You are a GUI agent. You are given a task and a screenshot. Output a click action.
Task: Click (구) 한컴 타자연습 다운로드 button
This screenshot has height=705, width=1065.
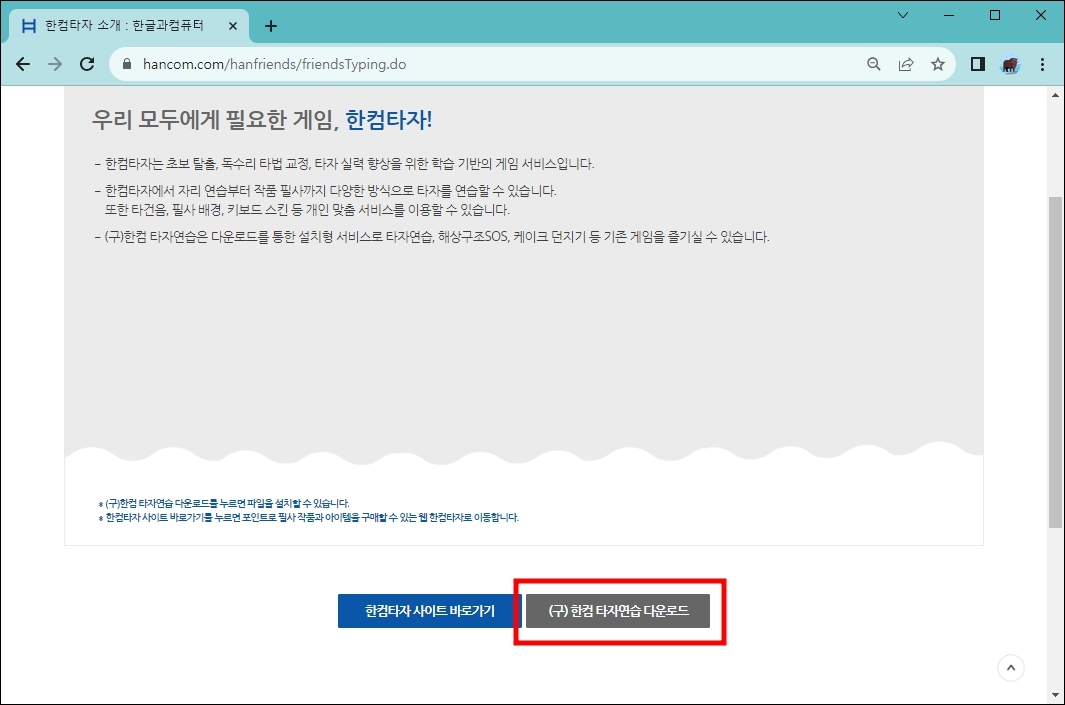coord(618,611)
